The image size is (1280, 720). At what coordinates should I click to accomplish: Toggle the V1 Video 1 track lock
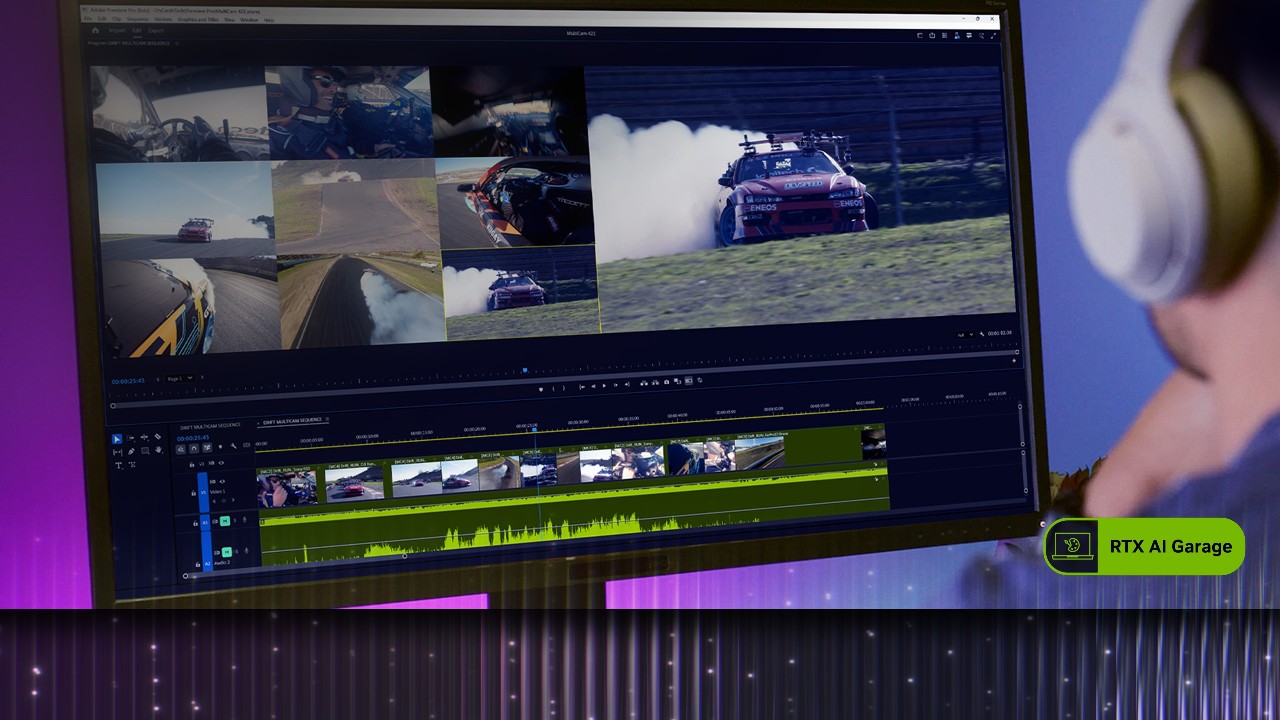coord(193,493)
